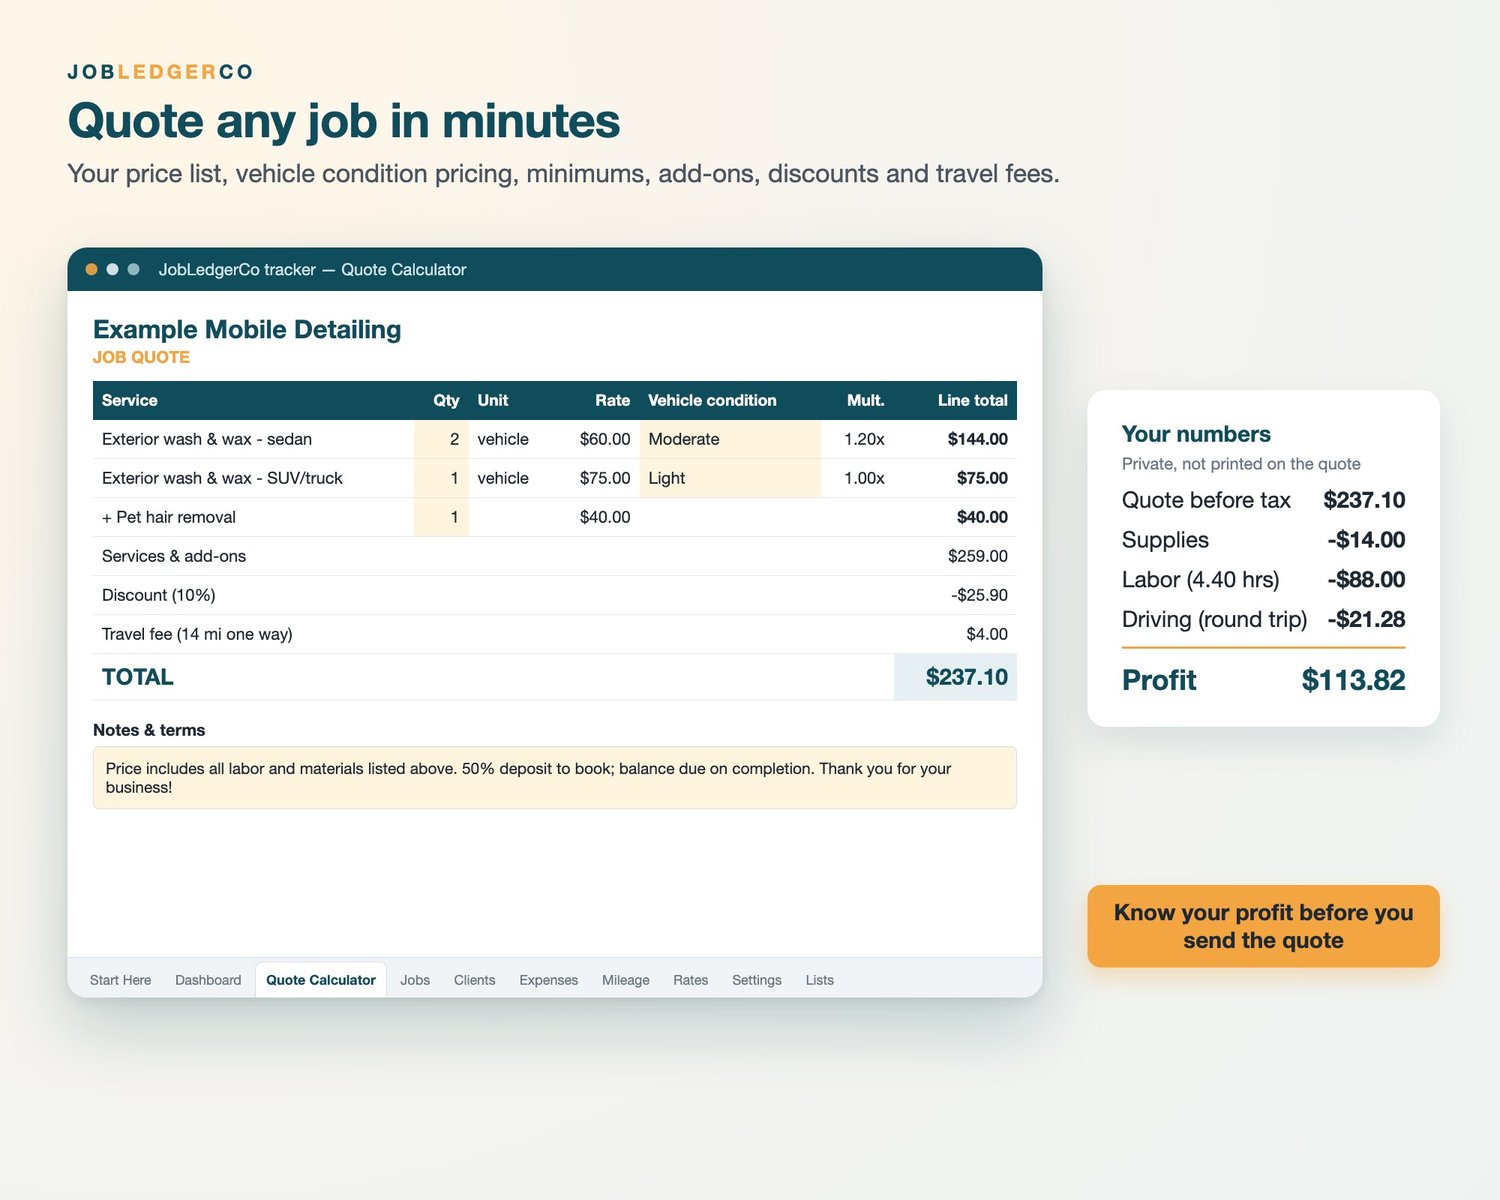Open Moderate vehicle condition dropdown cell

[x=730, y=439]
